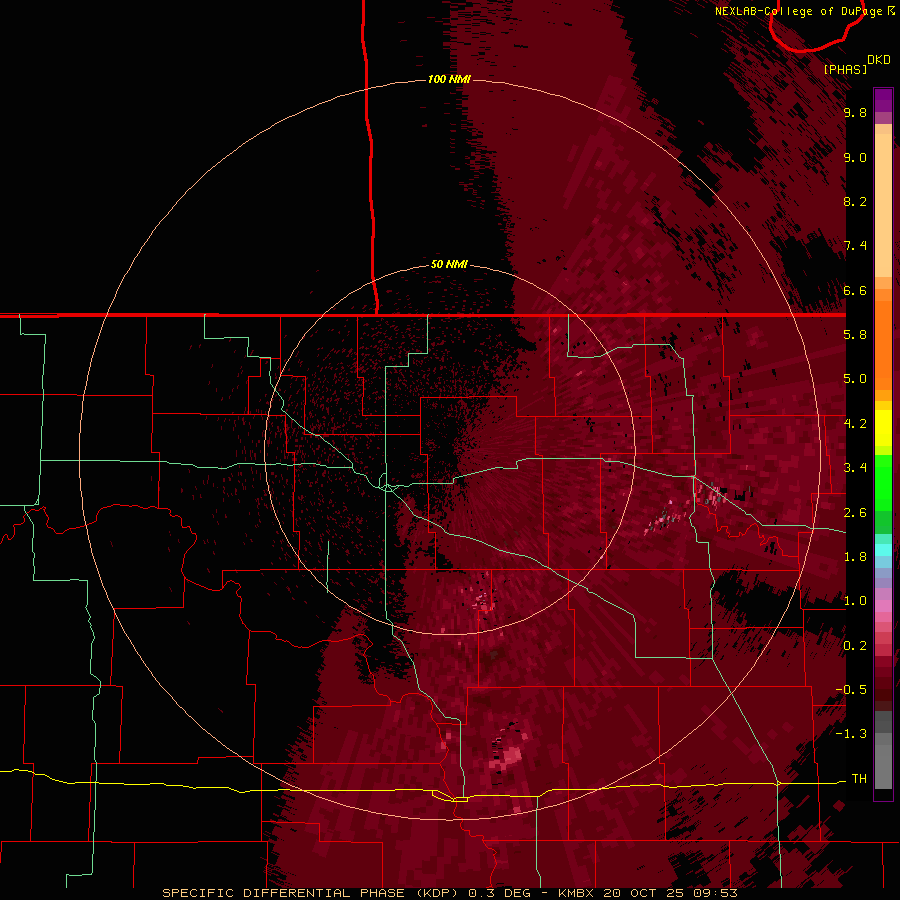Pick the 5.8 legend value
Image resolution: width=900 pixels, height=900 pixels.
(x=855, y=335)
